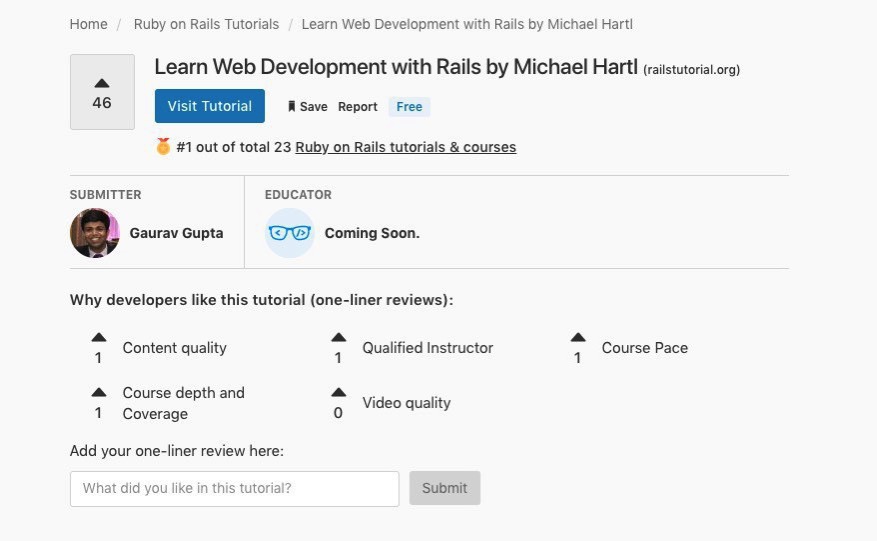Upvote the Course depth and Coverage review

(98, 392)
